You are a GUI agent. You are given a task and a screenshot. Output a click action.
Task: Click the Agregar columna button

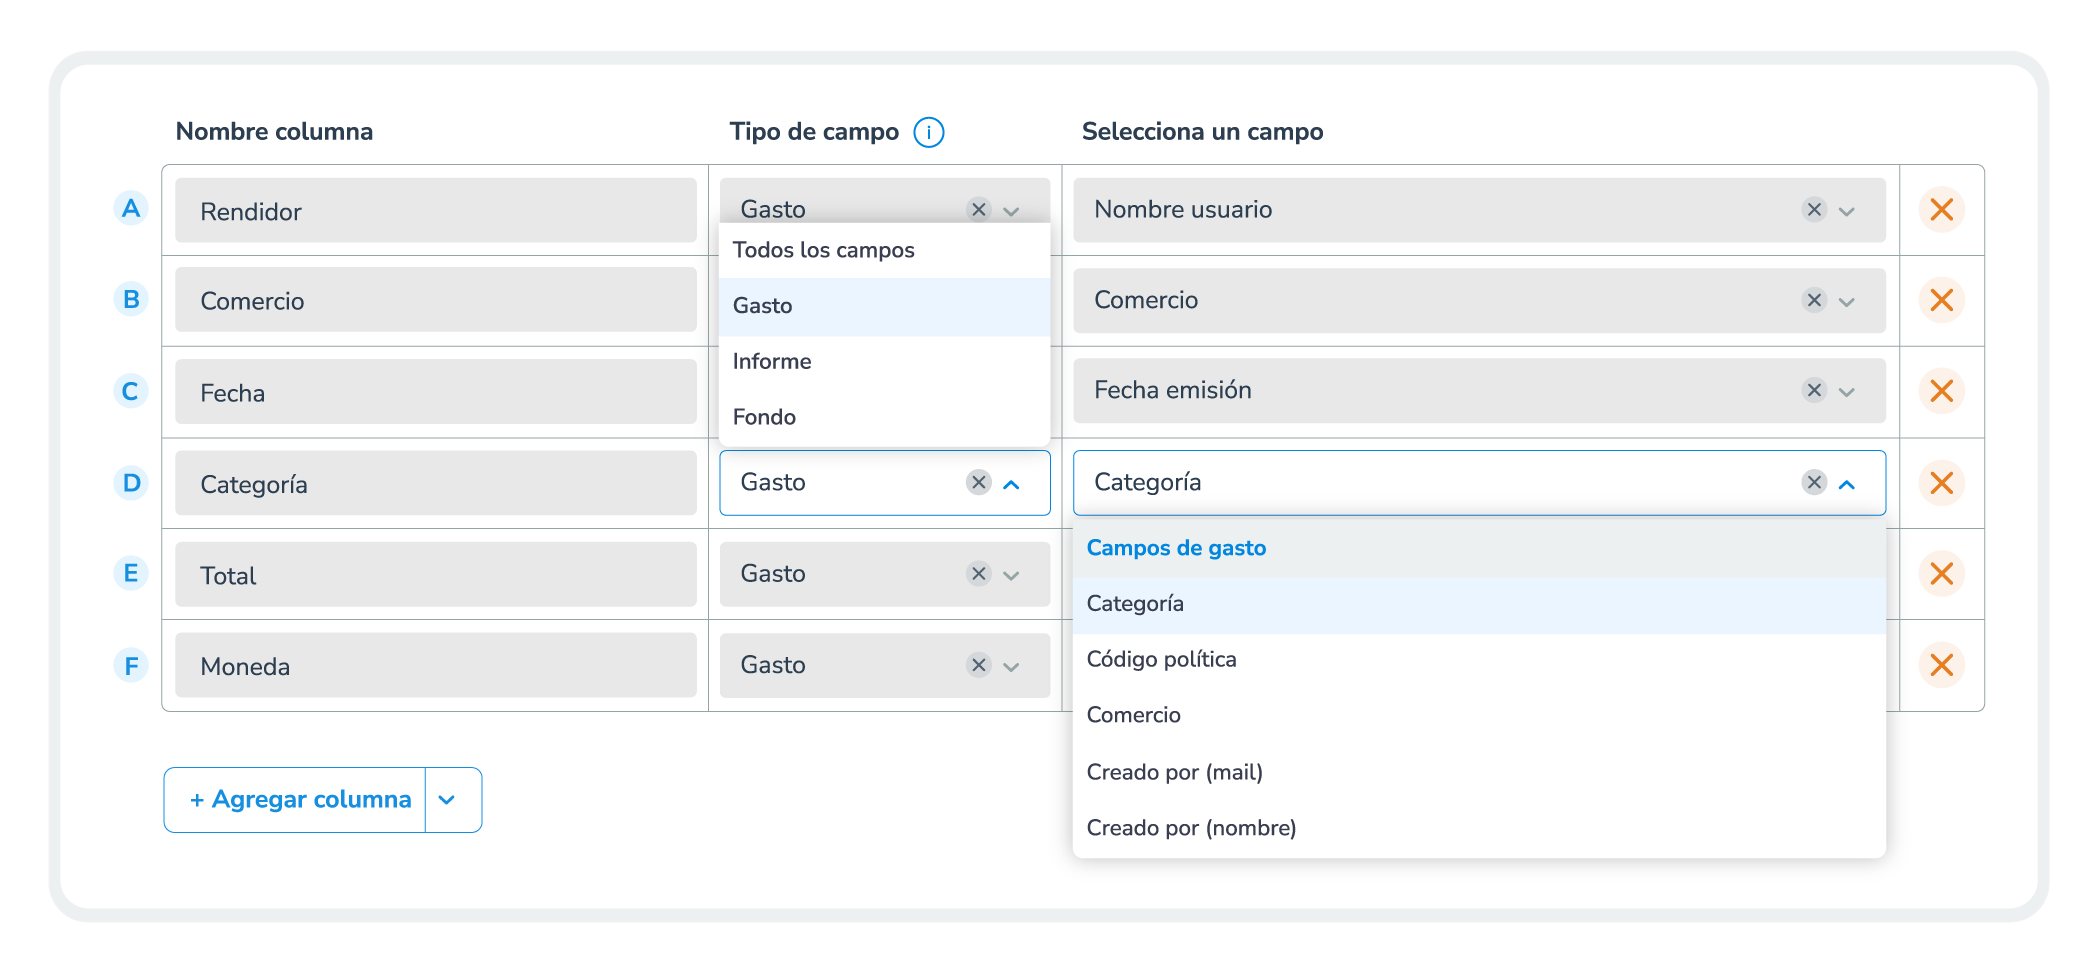(x=300, y=800)
